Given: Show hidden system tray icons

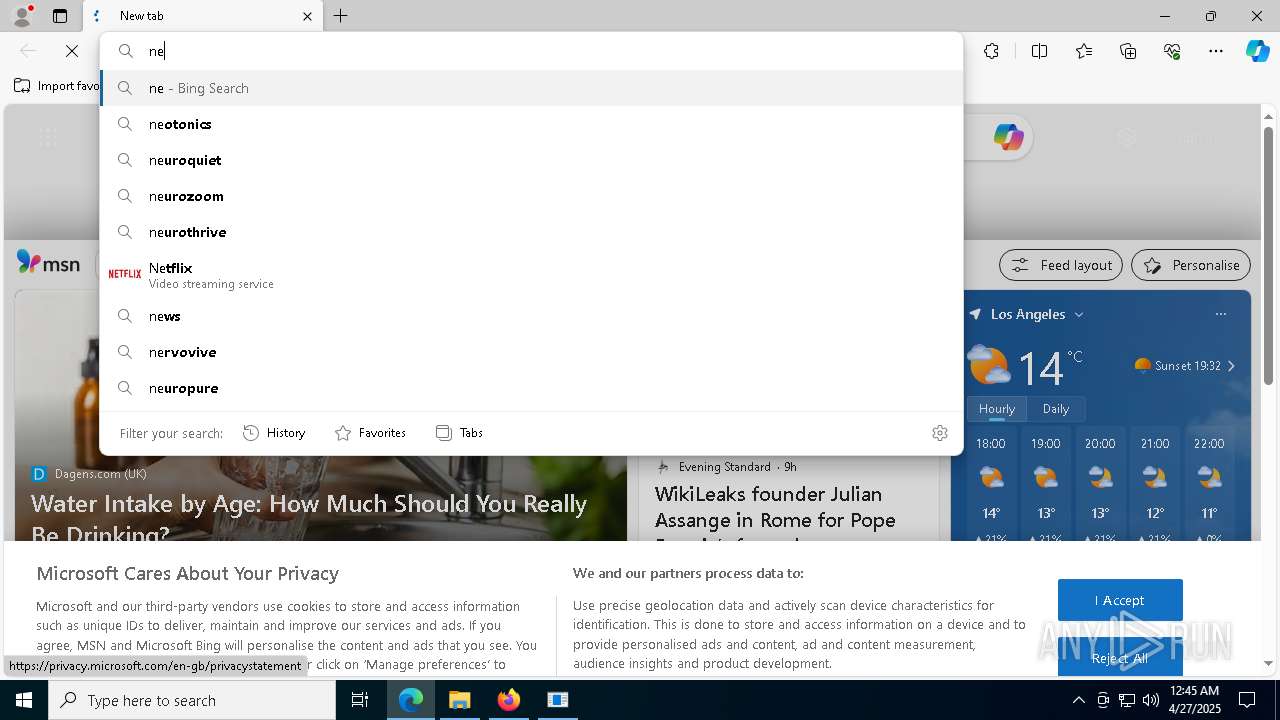Looking at the screenshot, I should [x=1078, y=700].
